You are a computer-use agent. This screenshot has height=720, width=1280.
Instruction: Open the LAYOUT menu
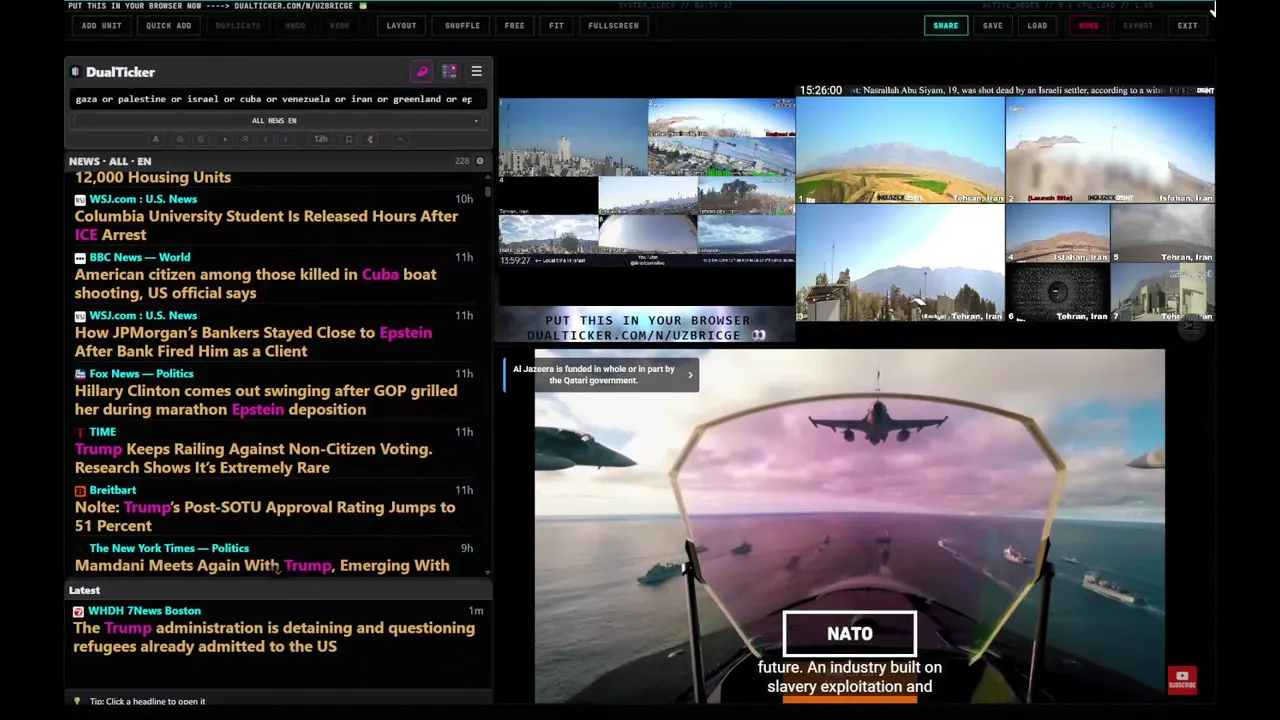(402, 26)
